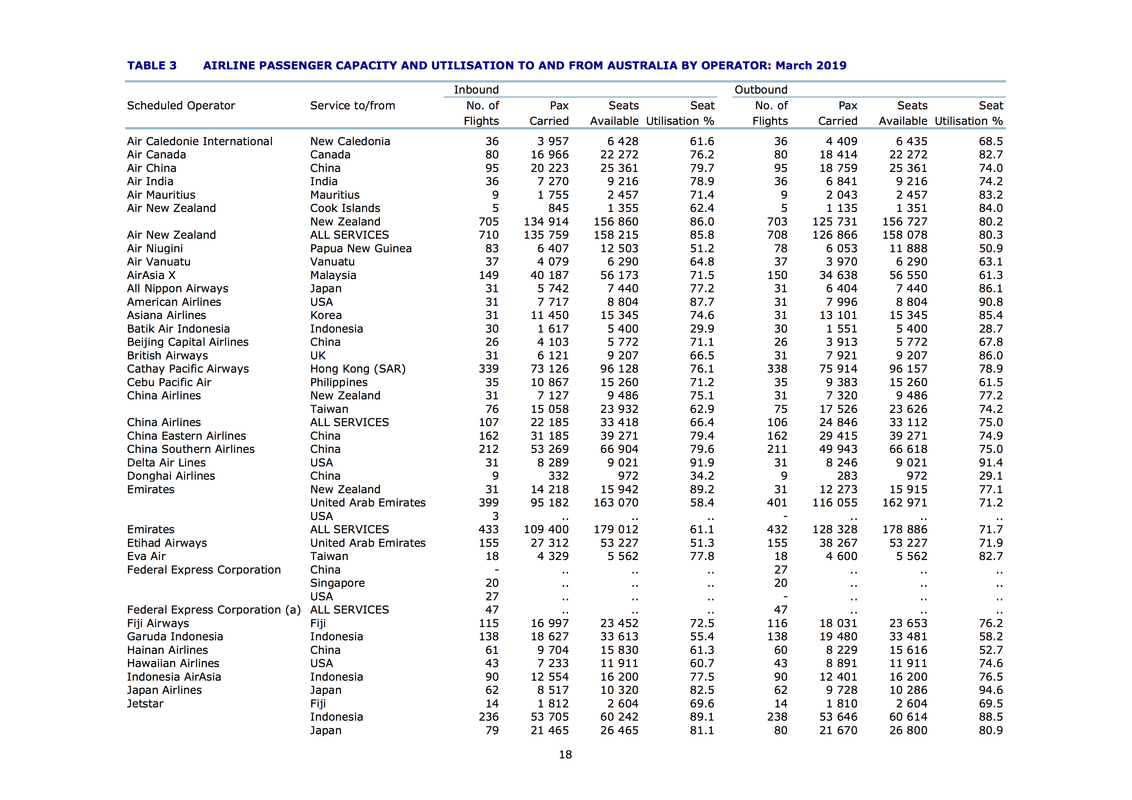Screen dimensions: 1132x800
Task: Click Cathay Pacific Airways operator name
Action: pos(188,369)
